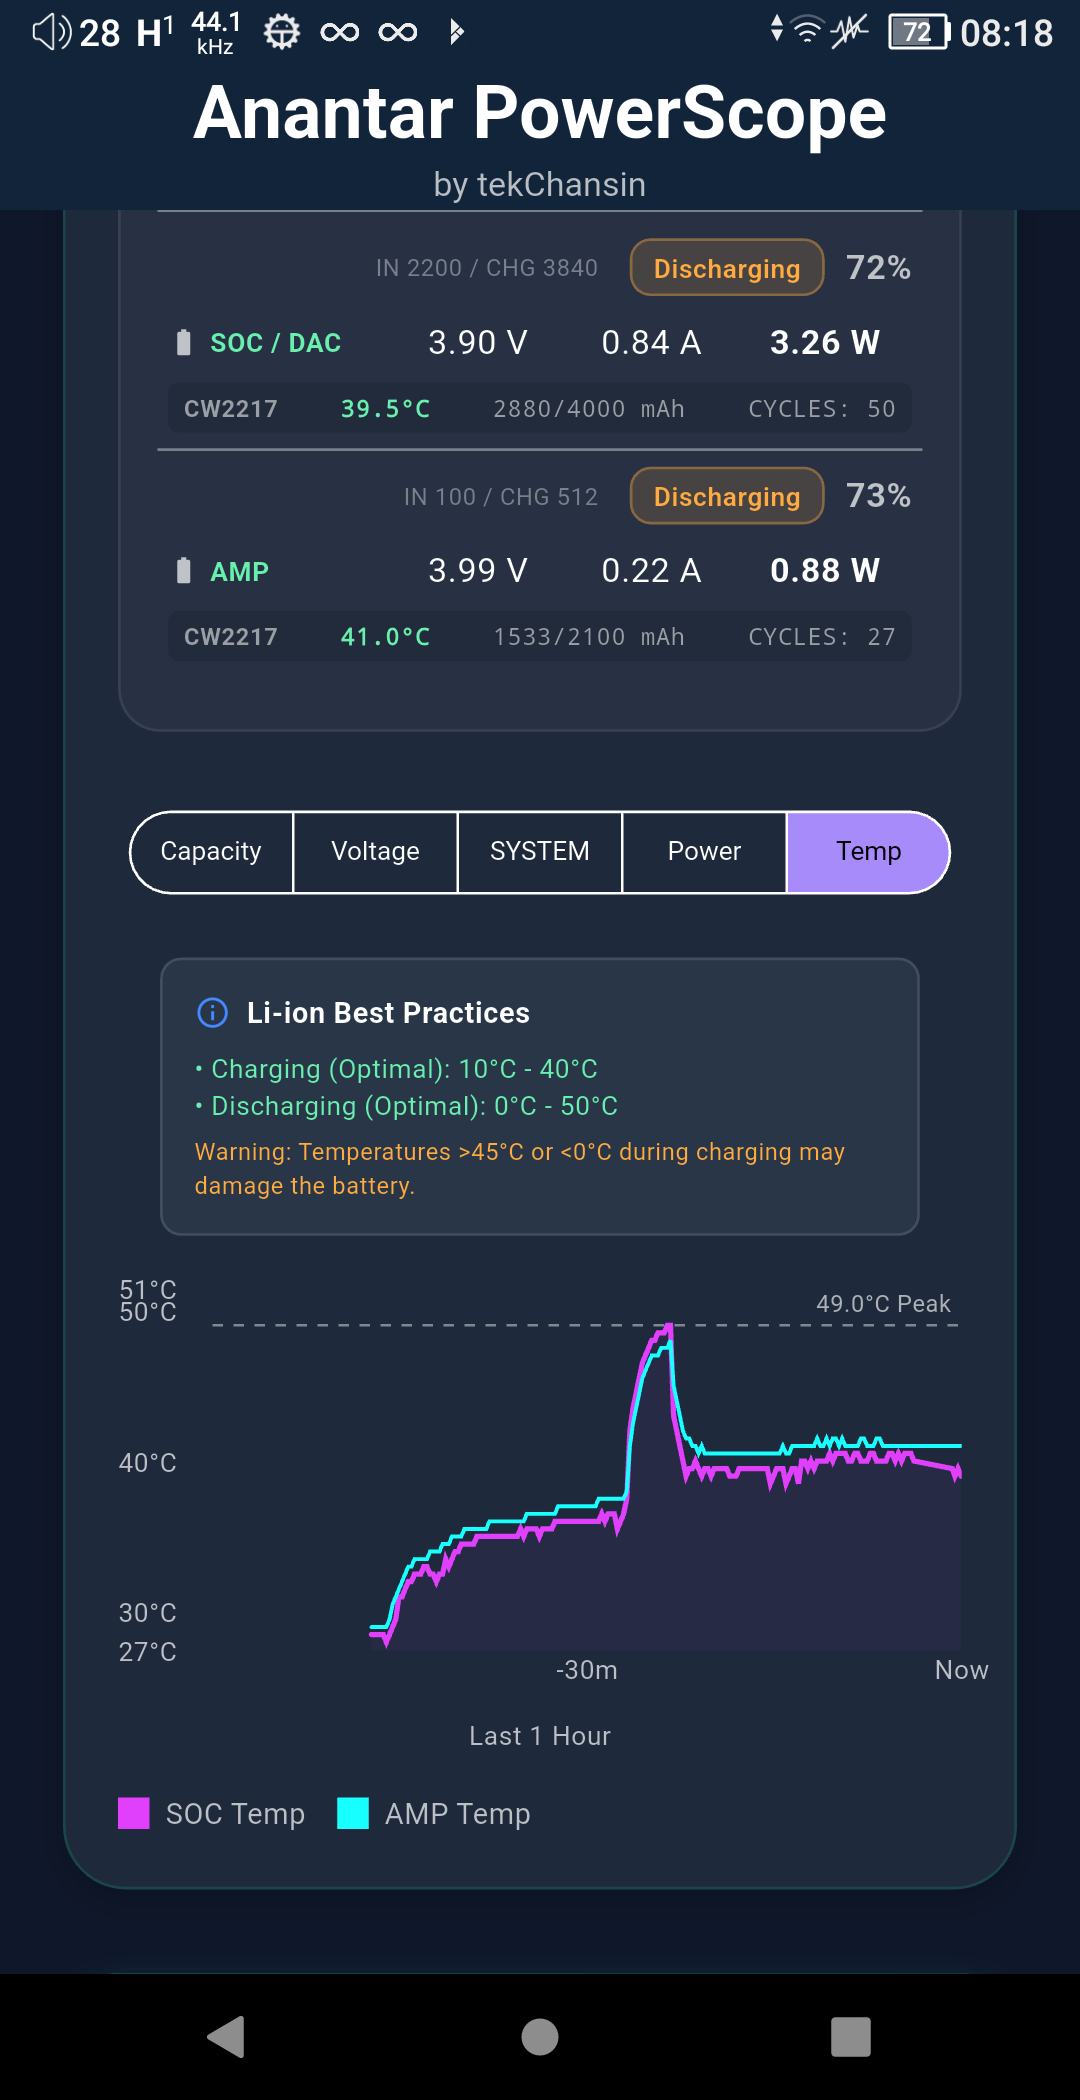Open the Voltage tab

click(375, 851)
